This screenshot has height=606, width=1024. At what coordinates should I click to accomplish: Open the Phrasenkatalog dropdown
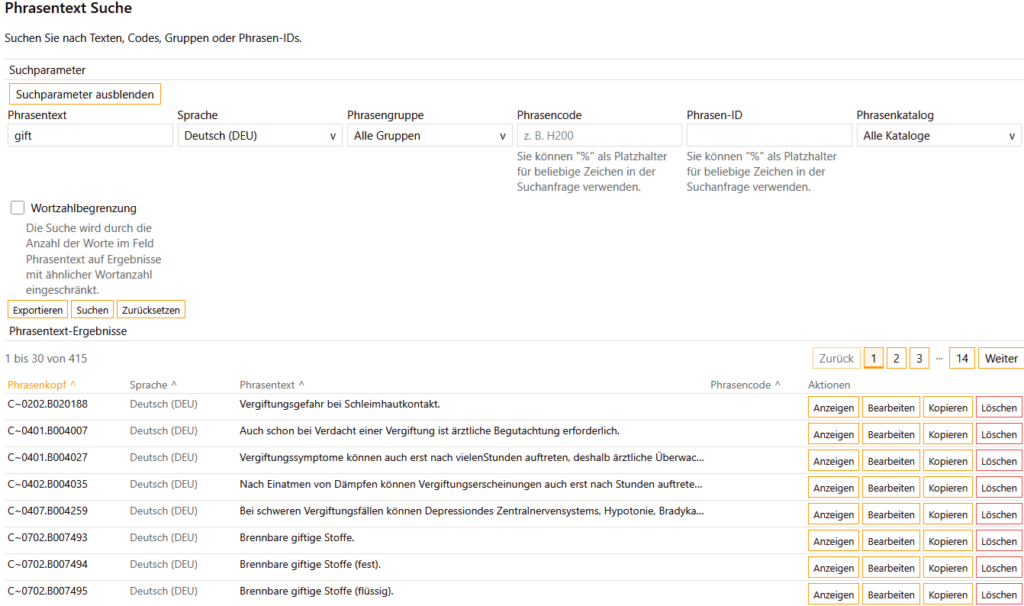938,136
